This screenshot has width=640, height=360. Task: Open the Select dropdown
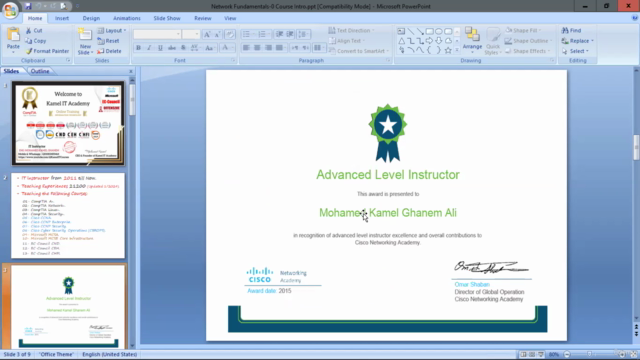(576, 51)
